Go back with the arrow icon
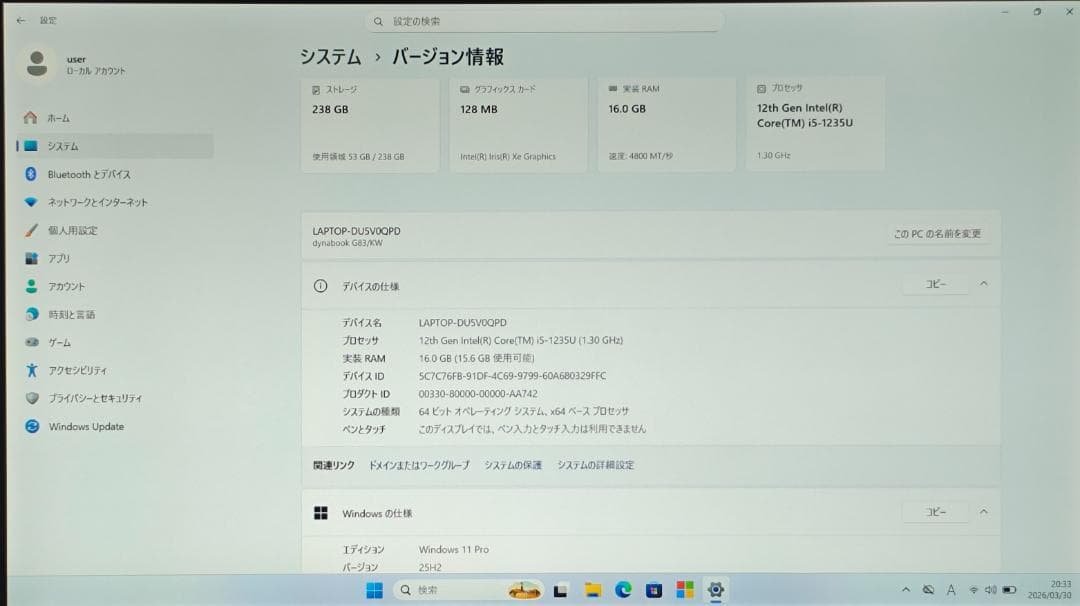The width and height of the screenshot is (1080, 606). click(x=21, y=21)
